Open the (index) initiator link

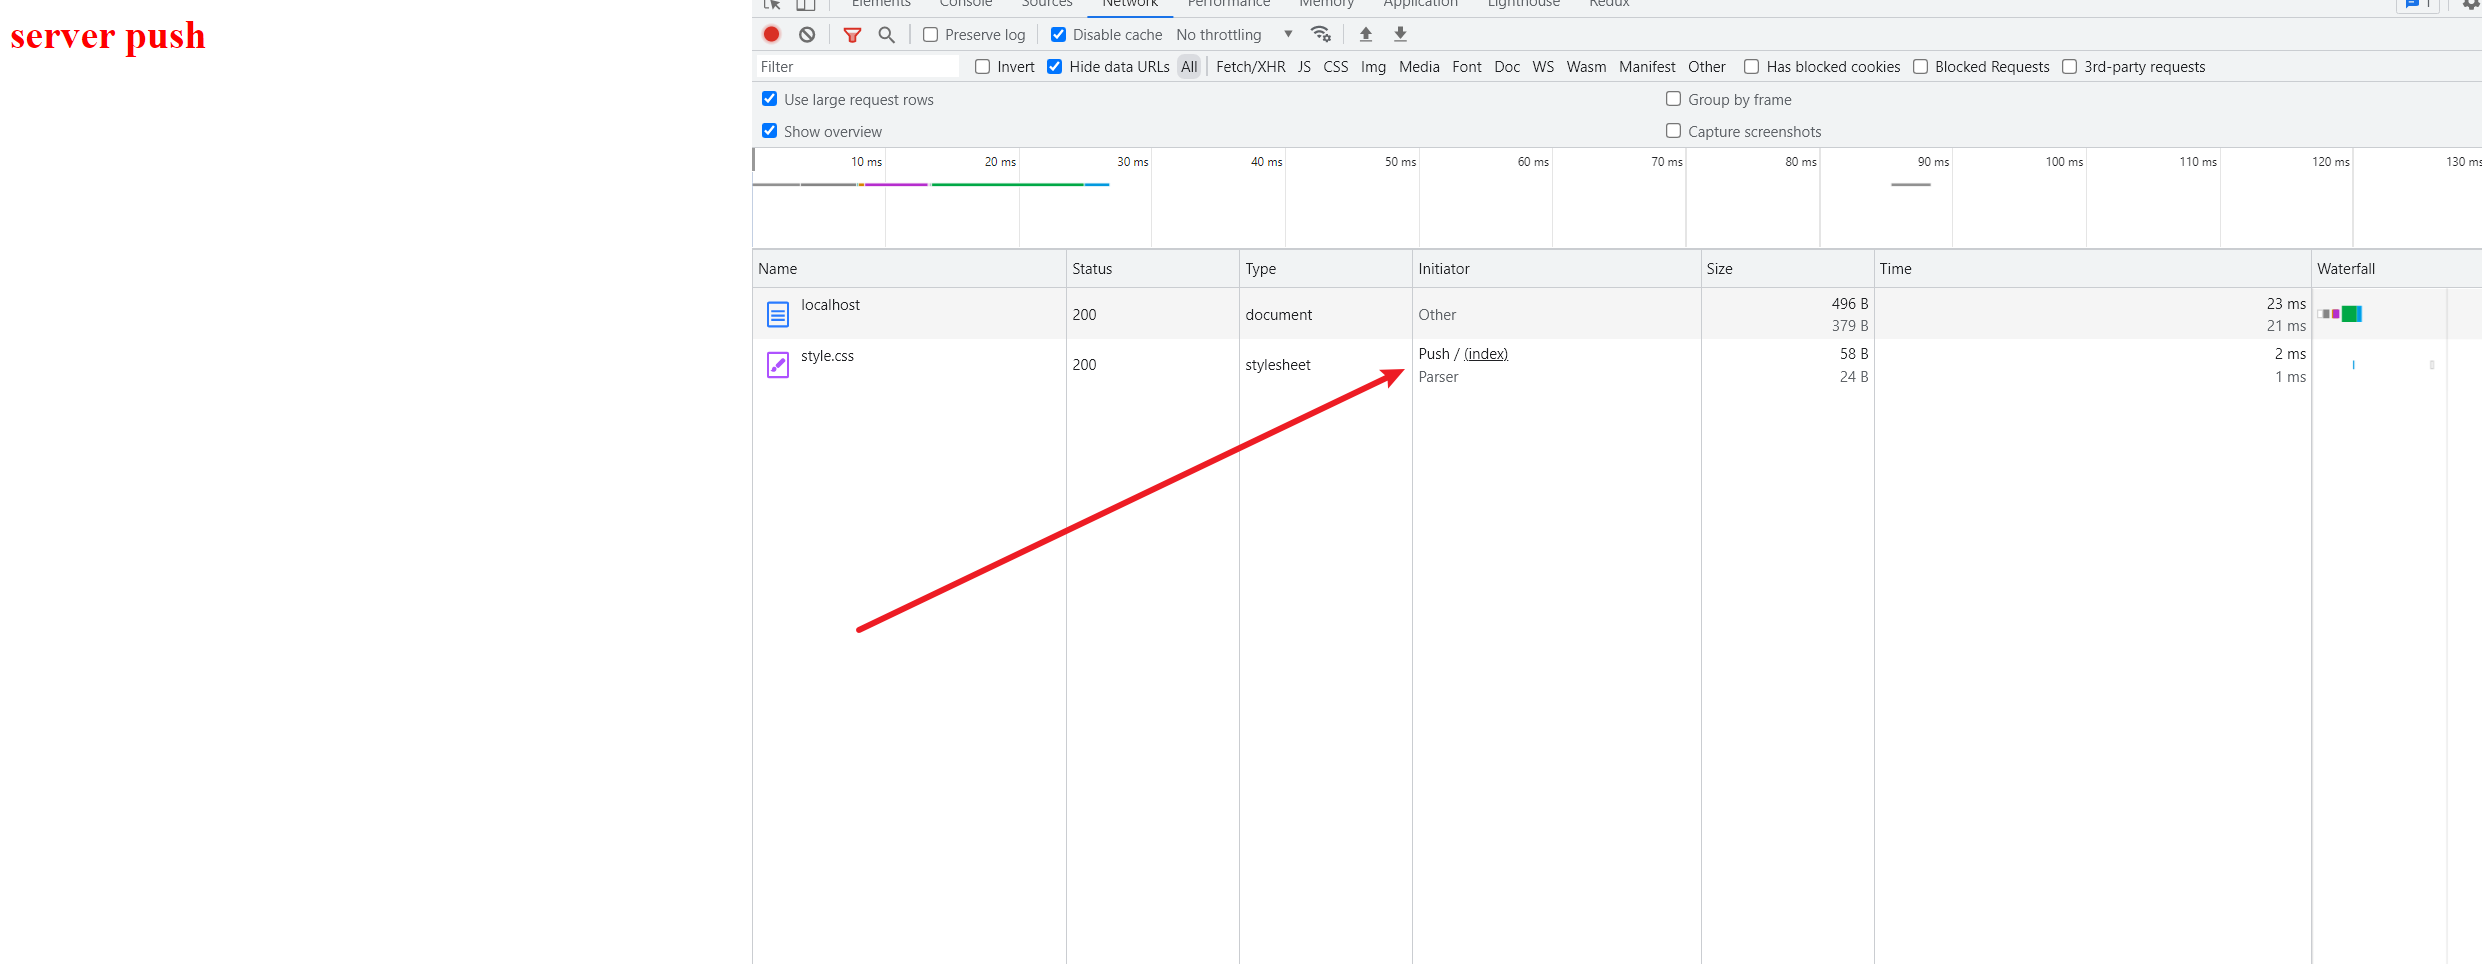tap(1485, 354)
